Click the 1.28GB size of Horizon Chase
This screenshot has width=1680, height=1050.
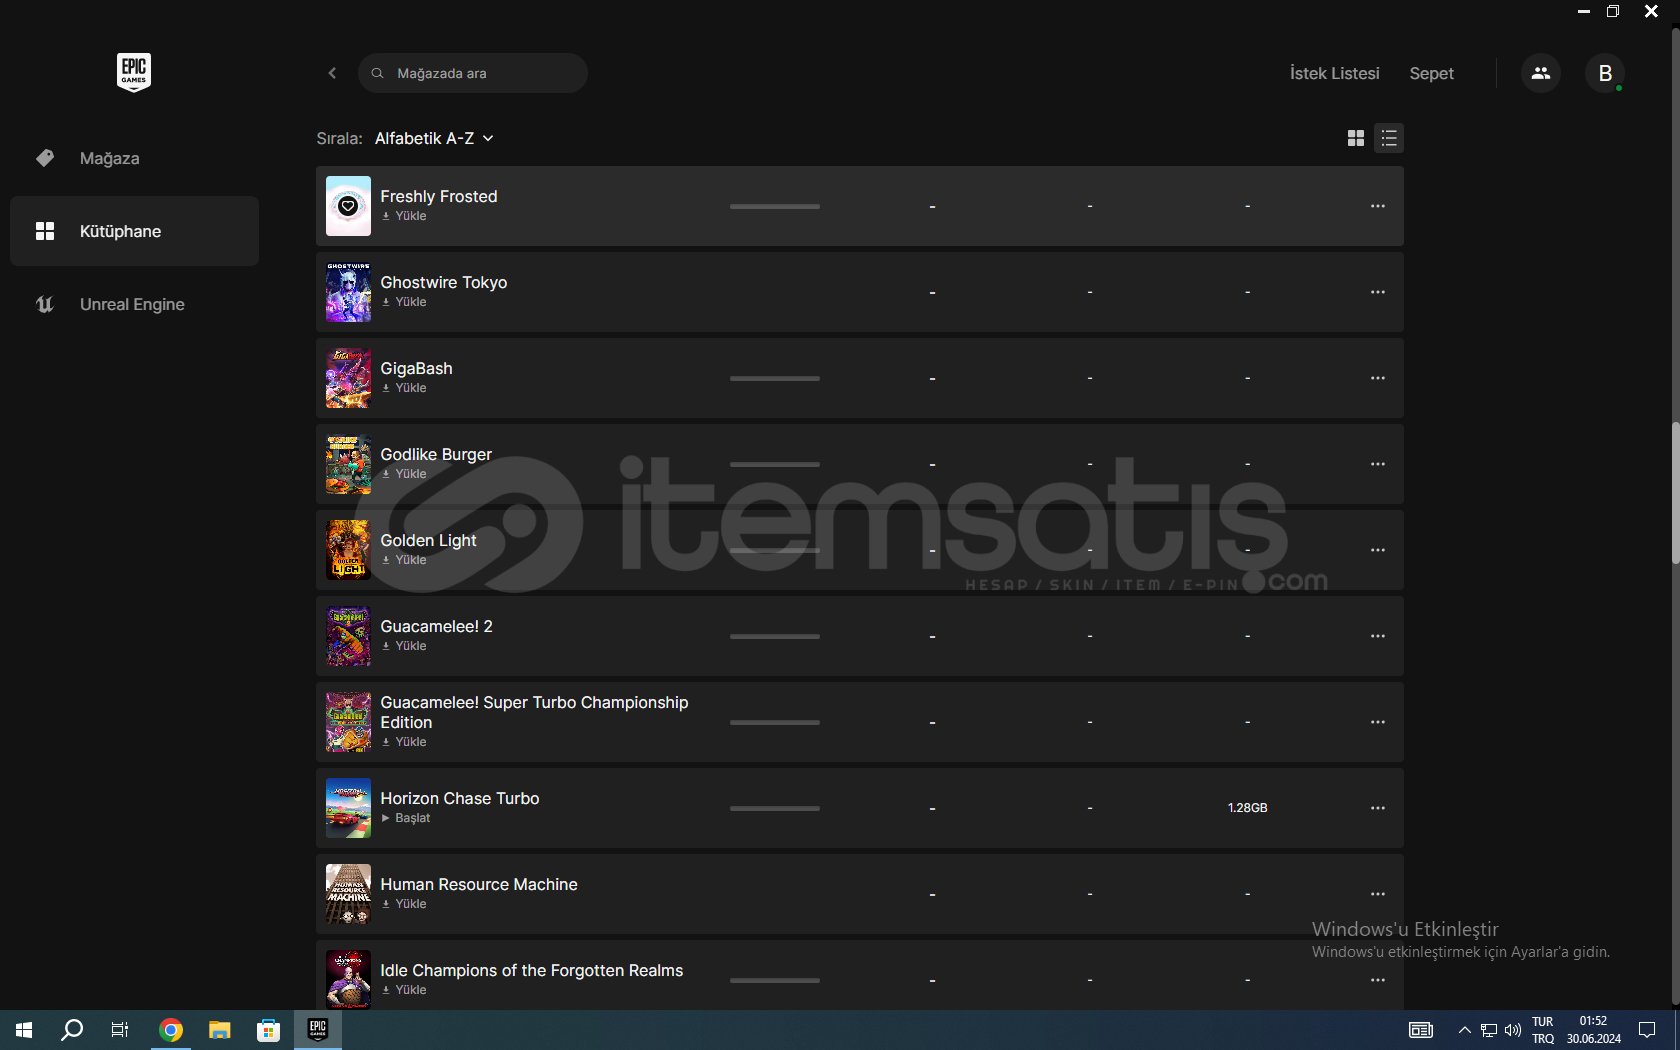(1247, 808)
